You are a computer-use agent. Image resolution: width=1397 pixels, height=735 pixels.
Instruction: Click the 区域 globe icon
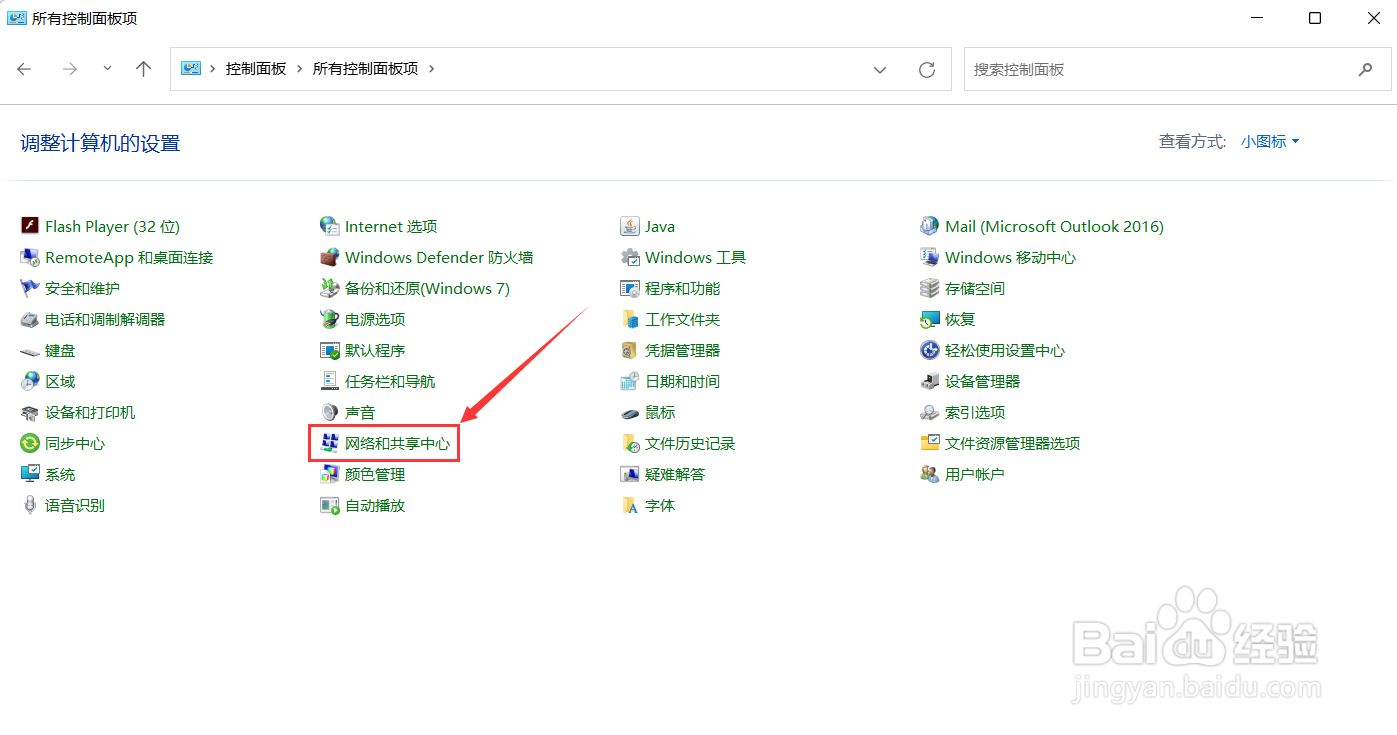pyautogui.click(x=30, y=382)
